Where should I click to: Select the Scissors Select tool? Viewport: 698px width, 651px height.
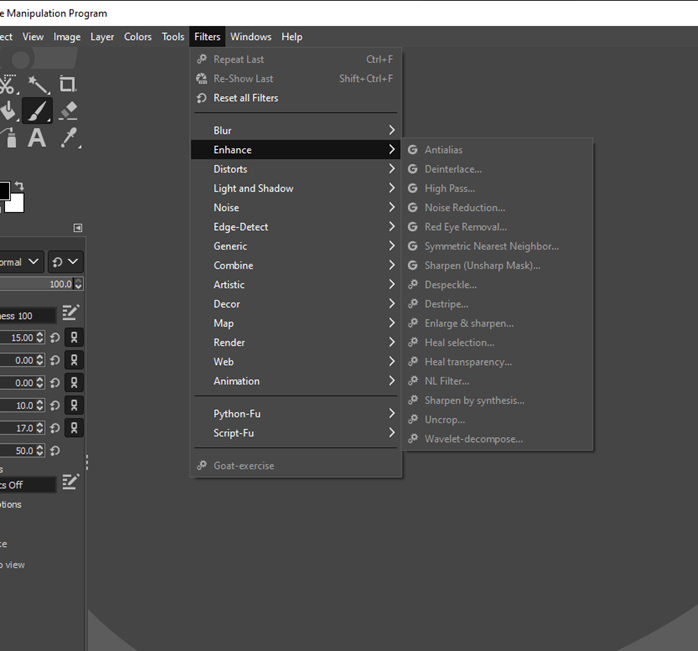click(8, 84)
